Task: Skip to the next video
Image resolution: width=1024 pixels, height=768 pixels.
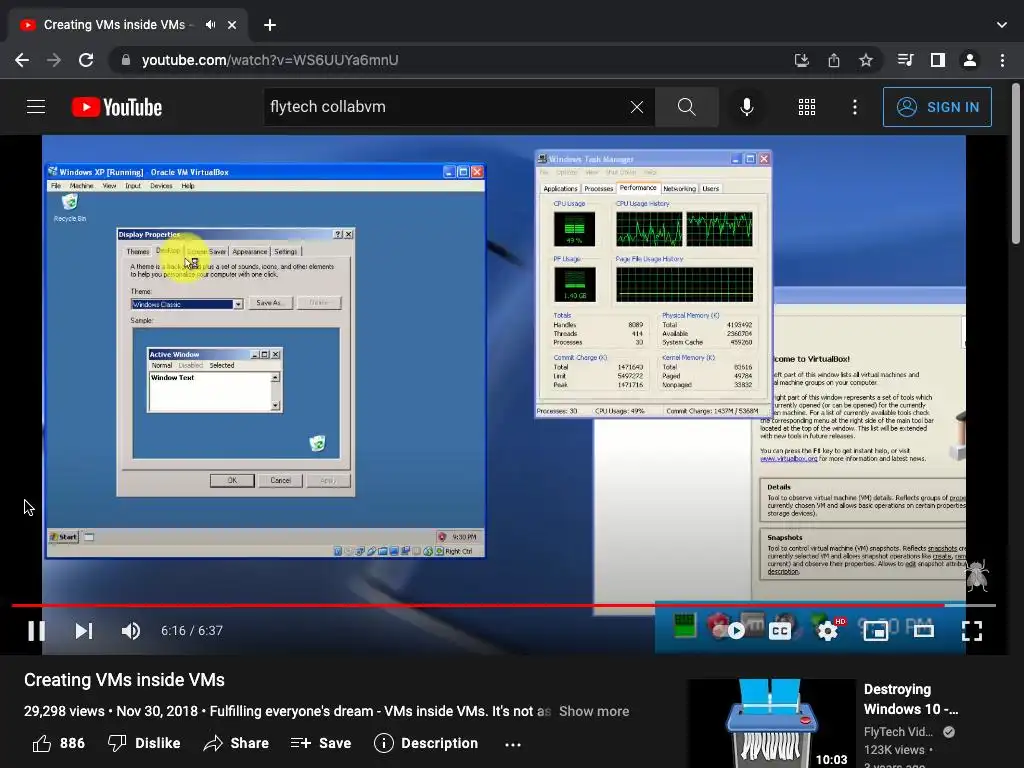Action: 84,630
